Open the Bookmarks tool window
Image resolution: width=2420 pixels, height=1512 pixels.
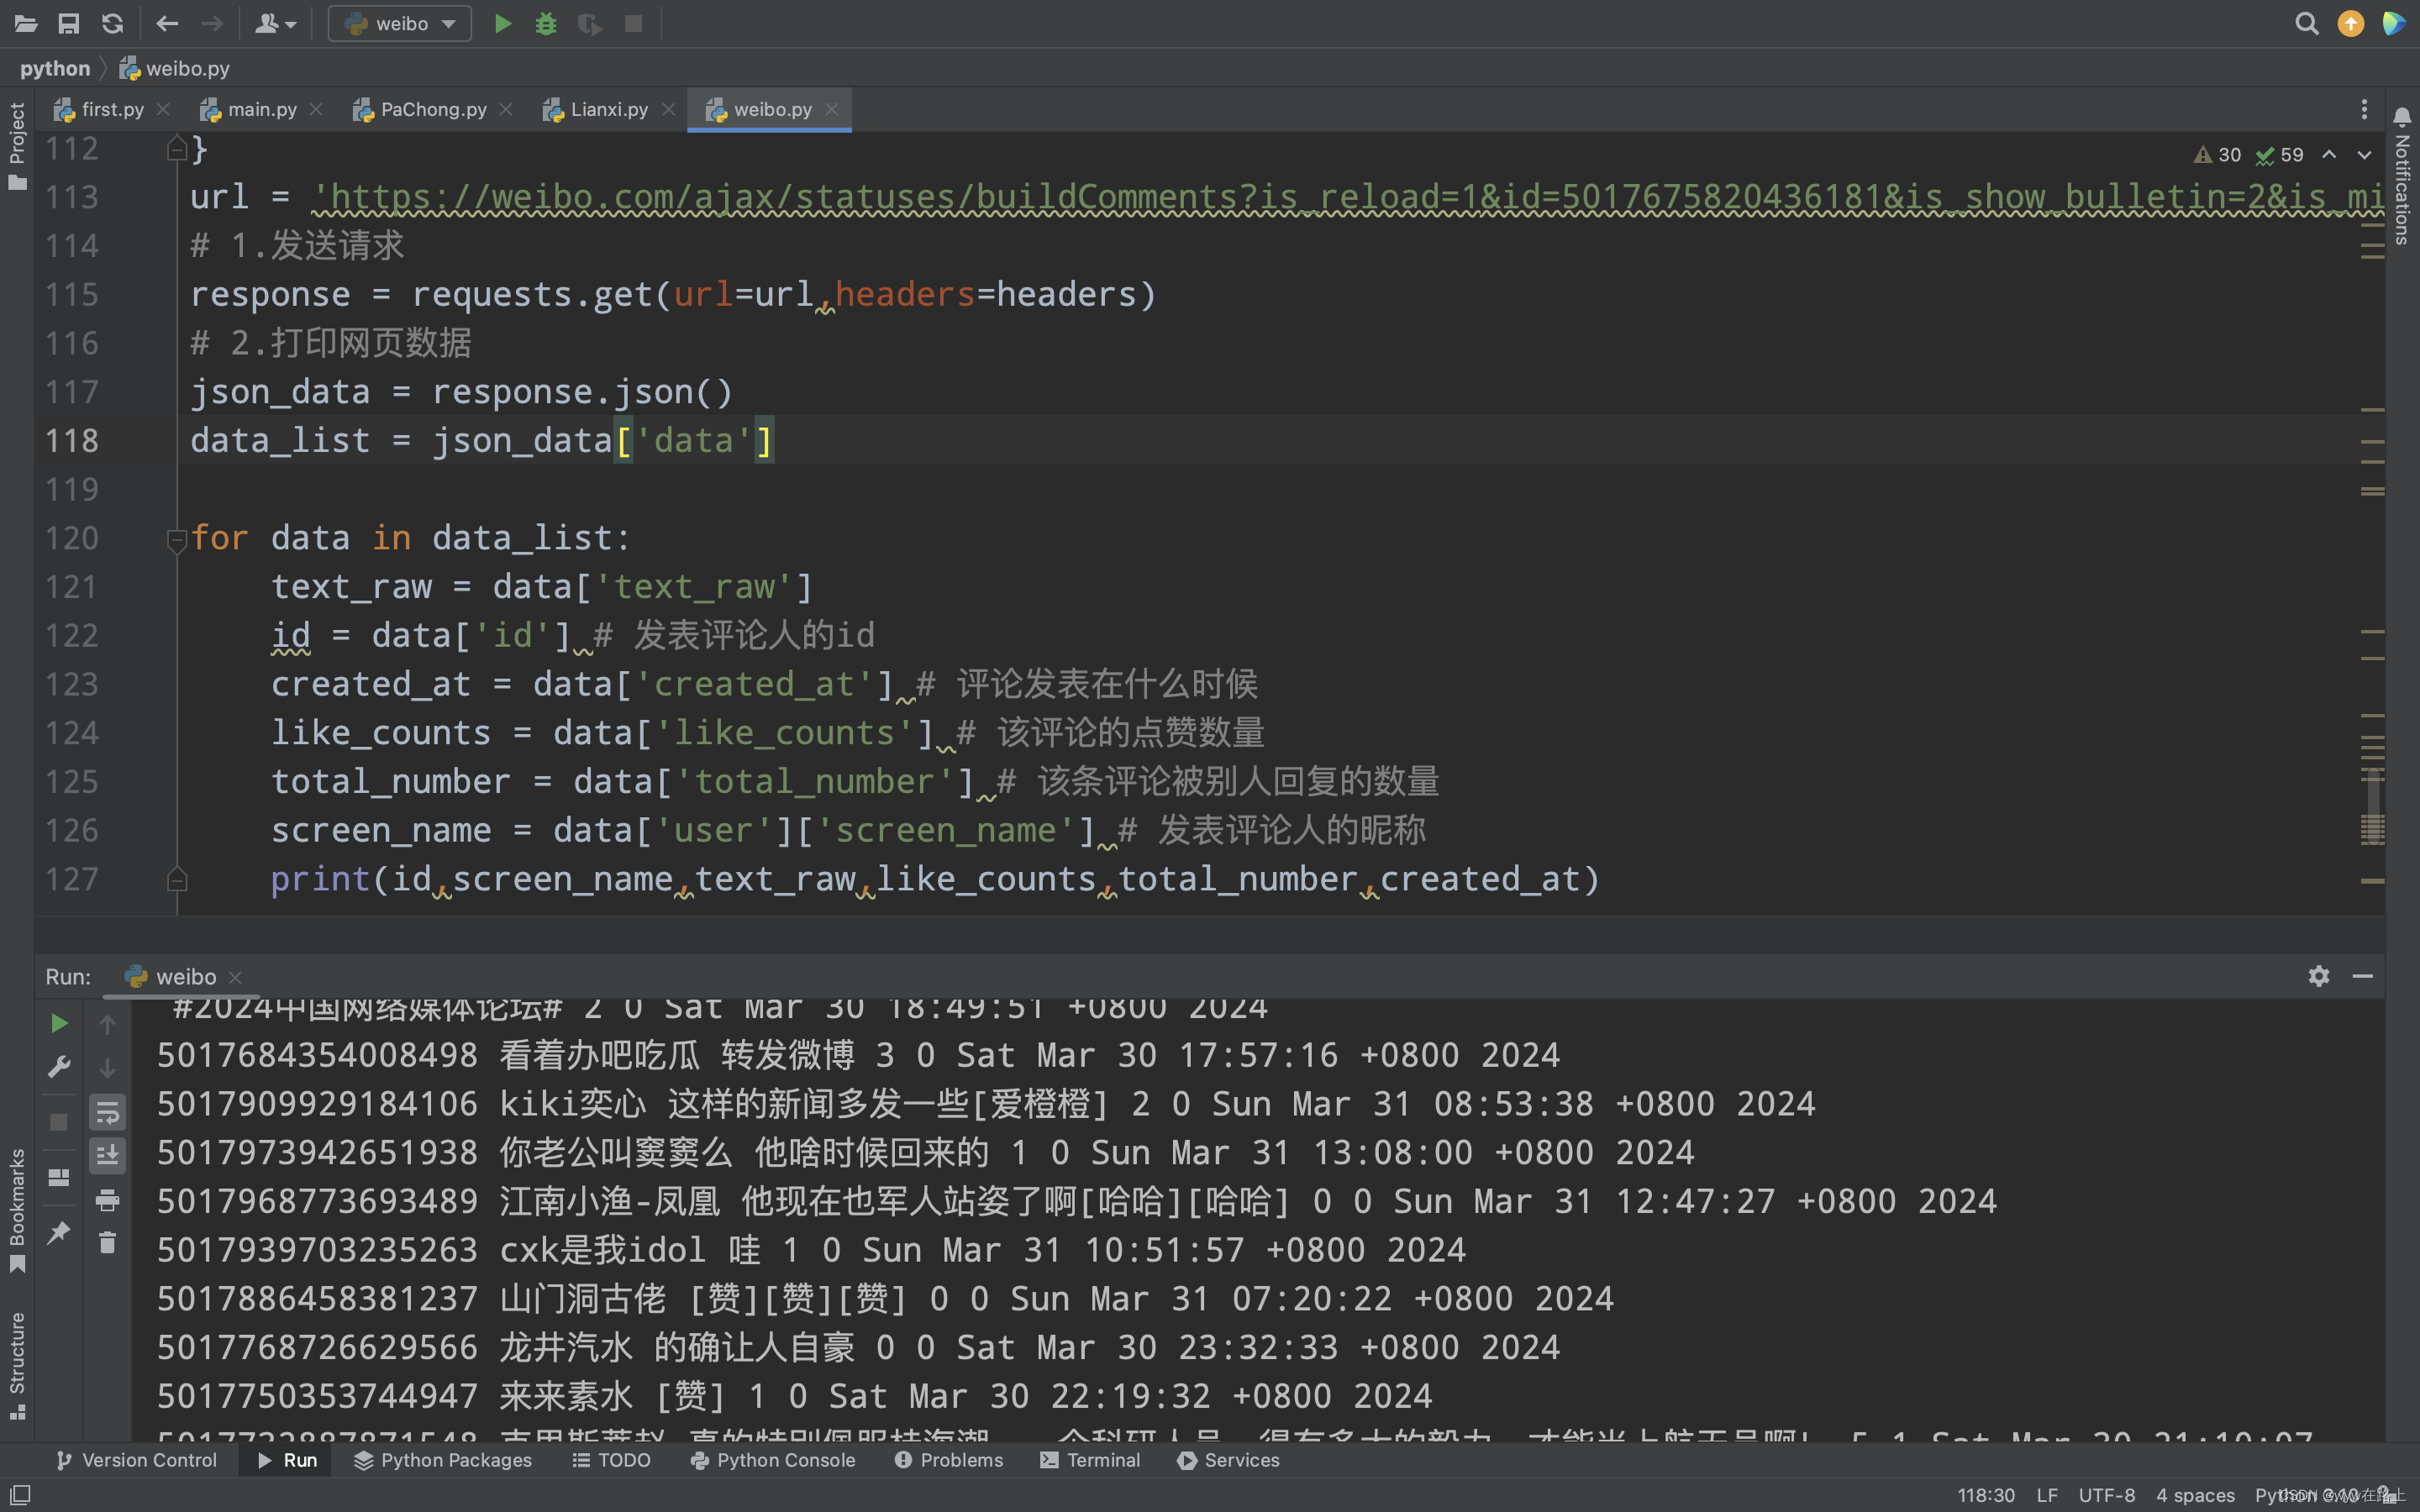[x=17, y=1210]
